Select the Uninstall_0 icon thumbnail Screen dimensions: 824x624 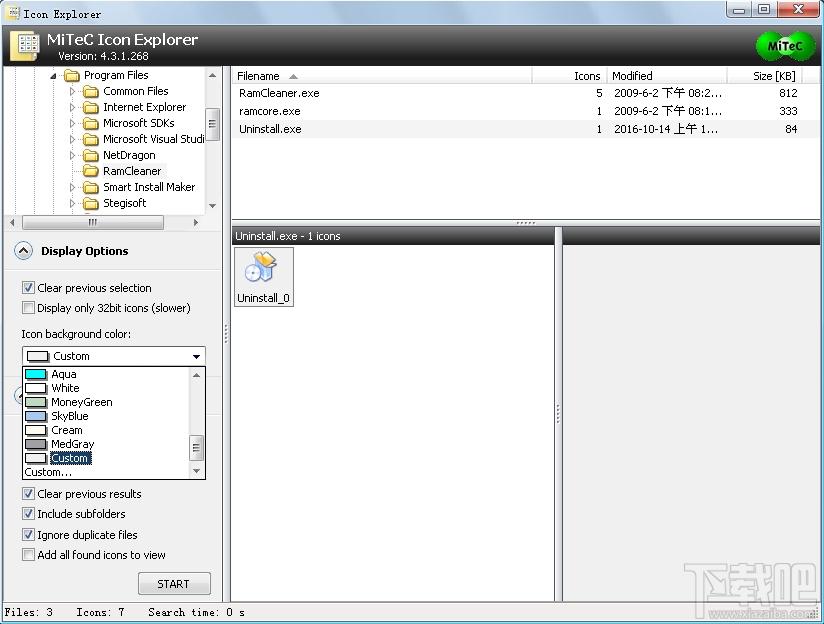(263, 277)
